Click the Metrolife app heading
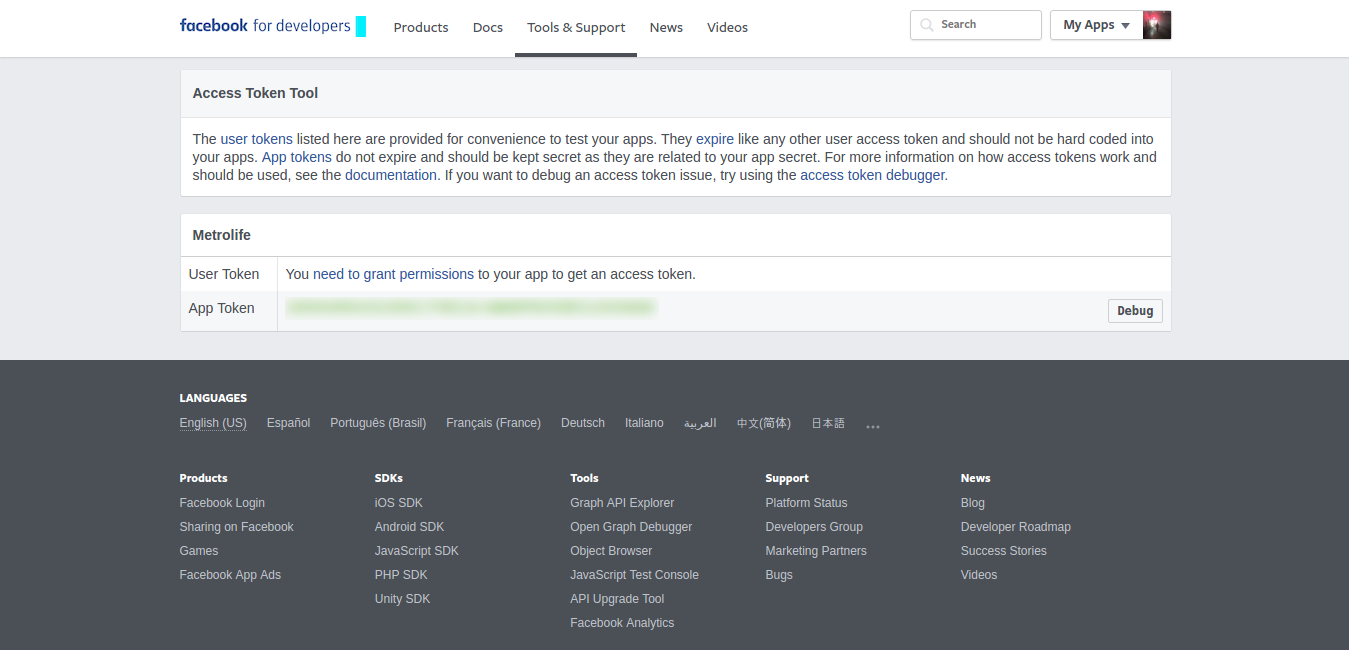This screenshot has height=650, width=1349. point(222,235)
